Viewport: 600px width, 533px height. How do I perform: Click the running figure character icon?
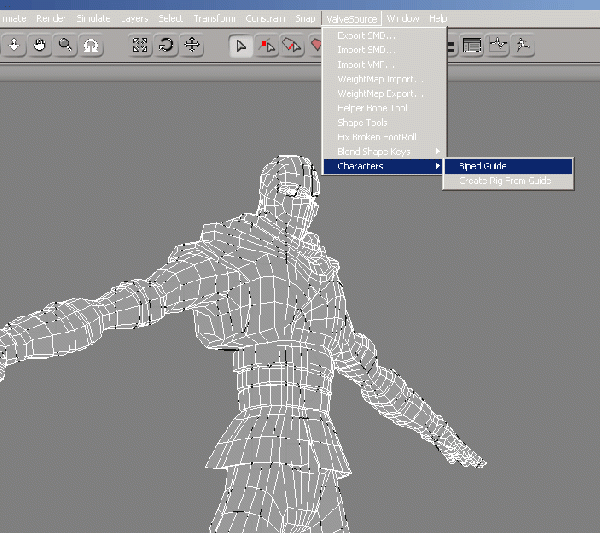coord(523,46)
